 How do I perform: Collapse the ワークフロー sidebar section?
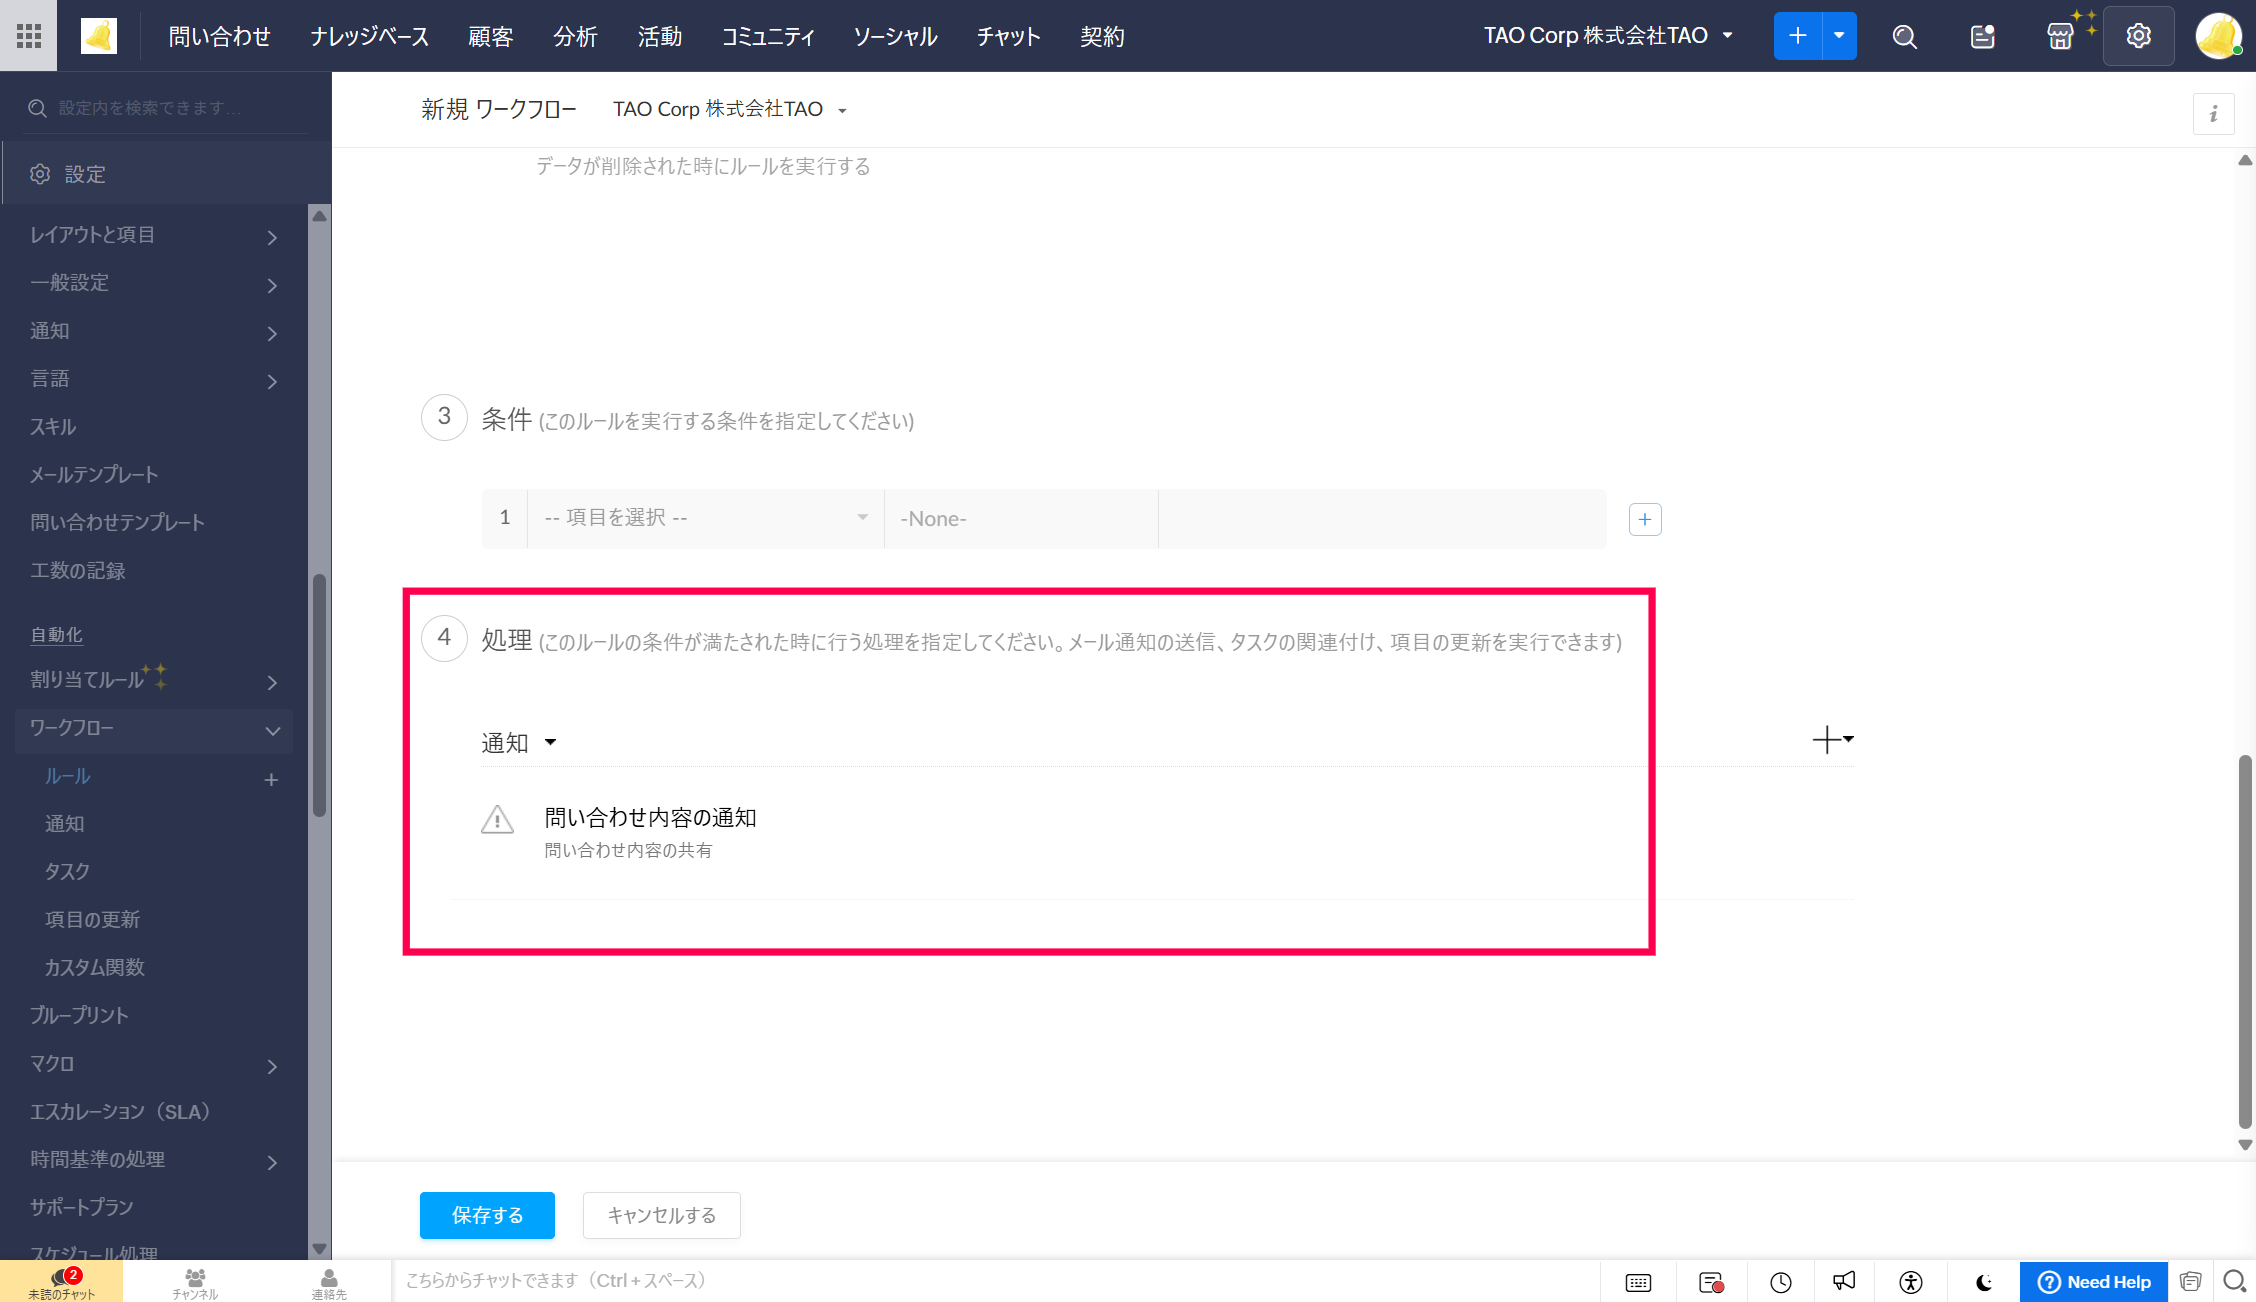pyautogui.click(x=272, y=731)
